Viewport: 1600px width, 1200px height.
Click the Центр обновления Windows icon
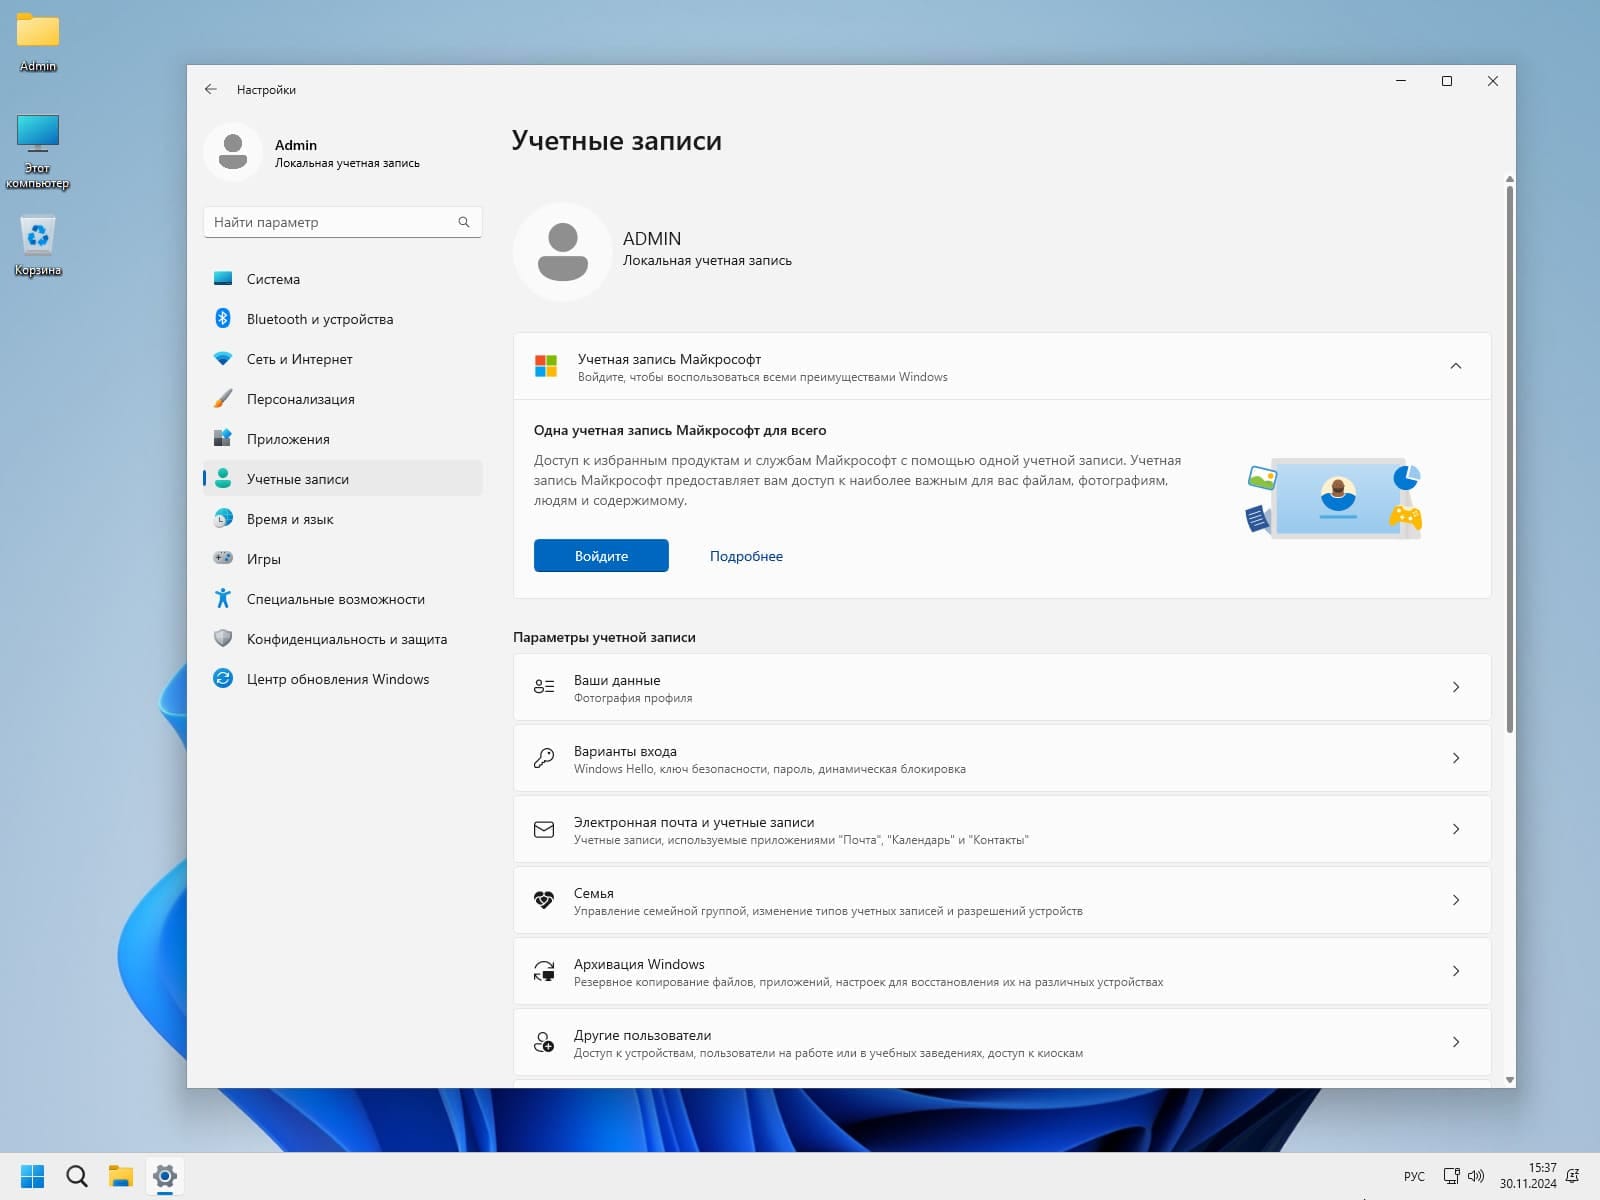click(x=223, y=679)
